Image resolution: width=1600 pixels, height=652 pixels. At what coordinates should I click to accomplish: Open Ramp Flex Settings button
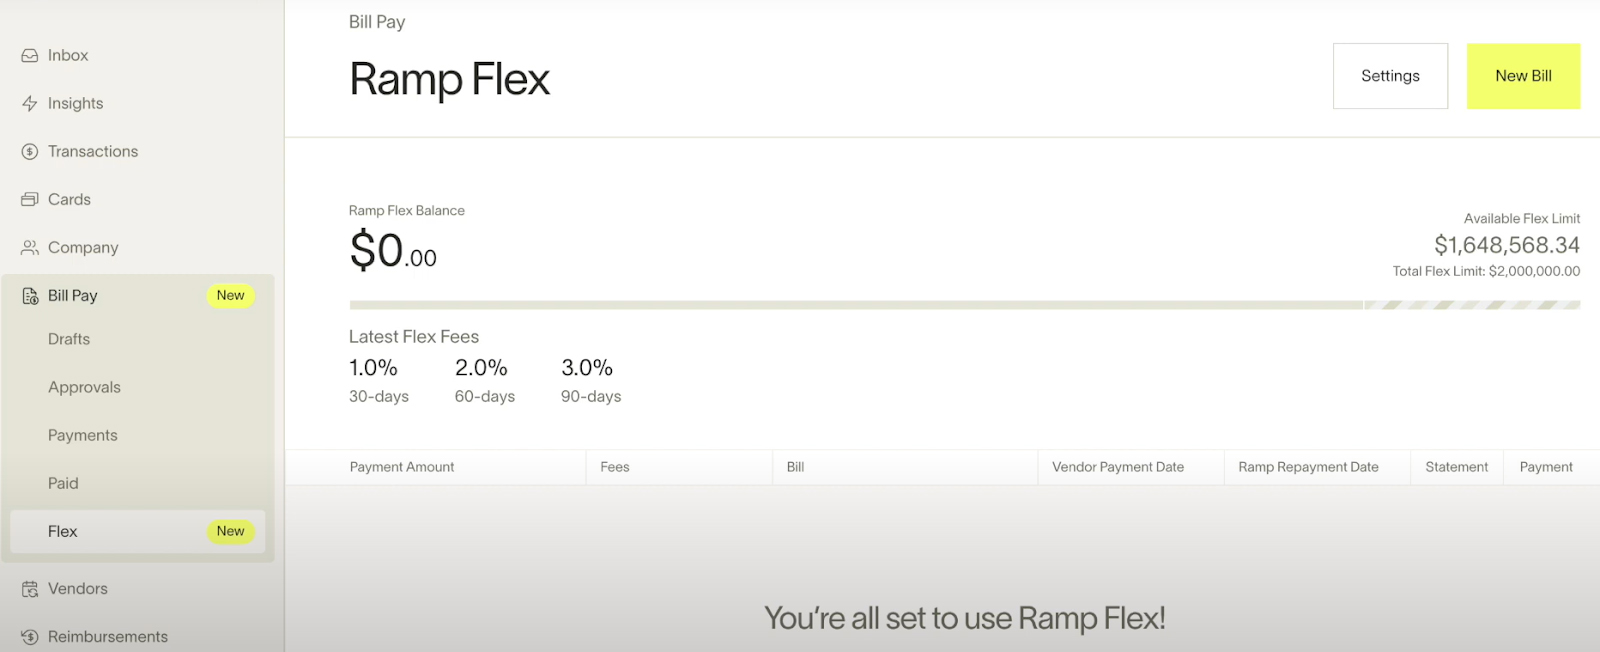point(1390,76)
